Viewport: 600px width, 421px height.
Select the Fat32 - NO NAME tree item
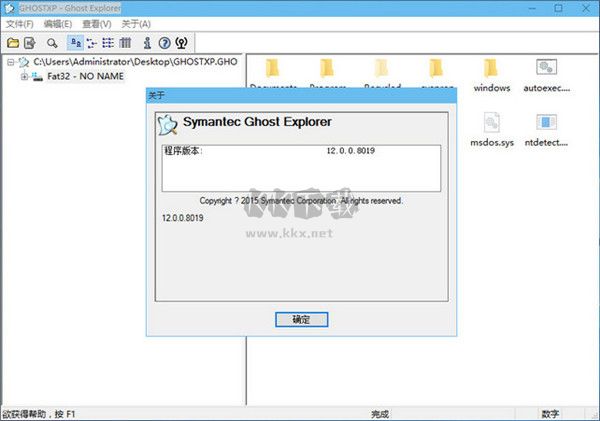[85, 77]
